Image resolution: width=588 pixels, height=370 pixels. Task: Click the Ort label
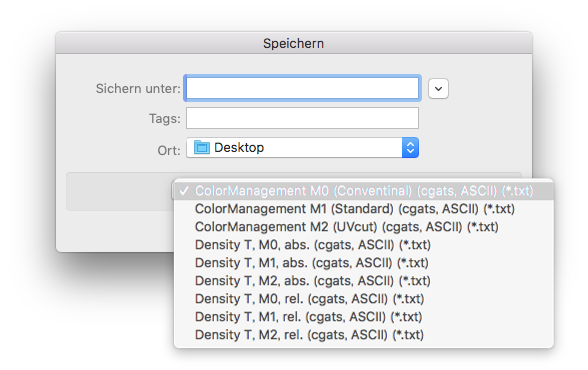(169, 150)
